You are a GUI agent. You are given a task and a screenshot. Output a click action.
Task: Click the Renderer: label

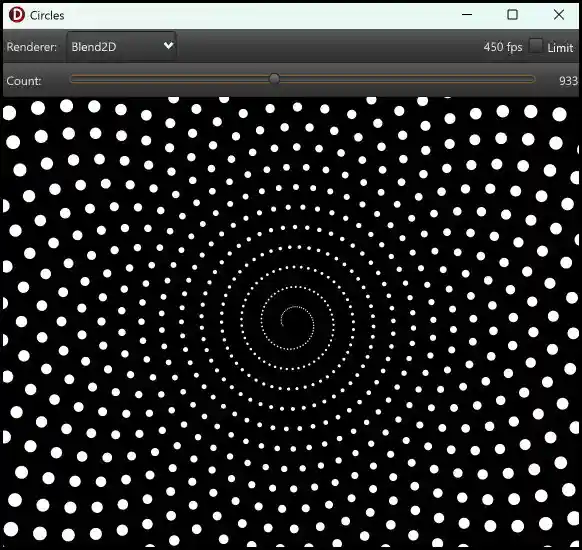pyautogui.click(x=32, y=47)
